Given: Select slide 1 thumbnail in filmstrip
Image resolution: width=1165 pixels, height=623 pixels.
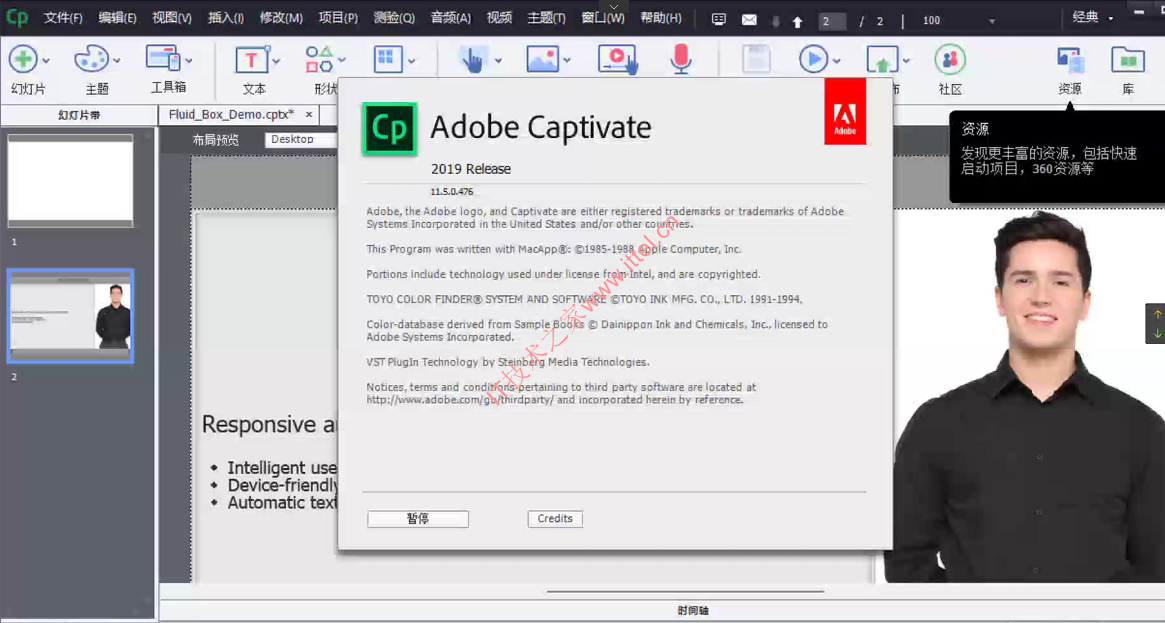Looking at the screenshot, I should coord(71,180).
